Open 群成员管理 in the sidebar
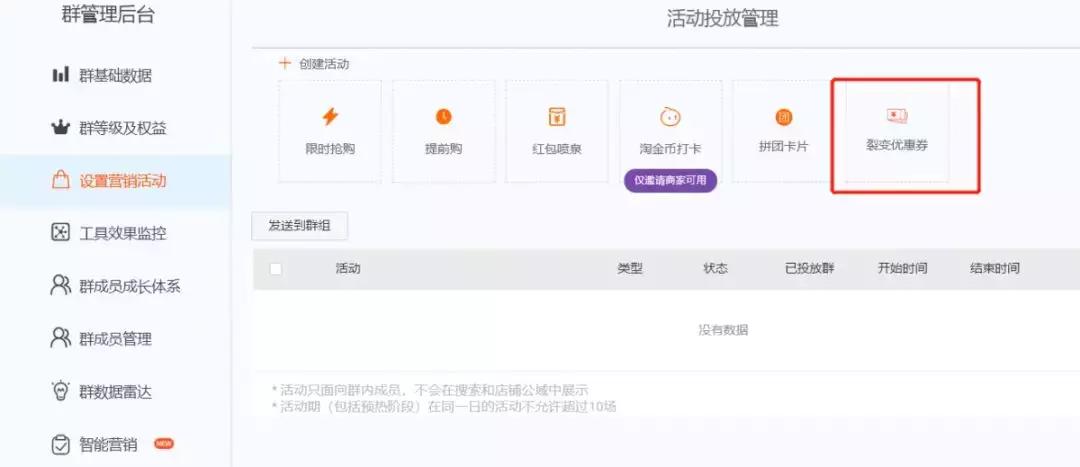The height and width of the screenshot is (467, 1080). [116, 339]
